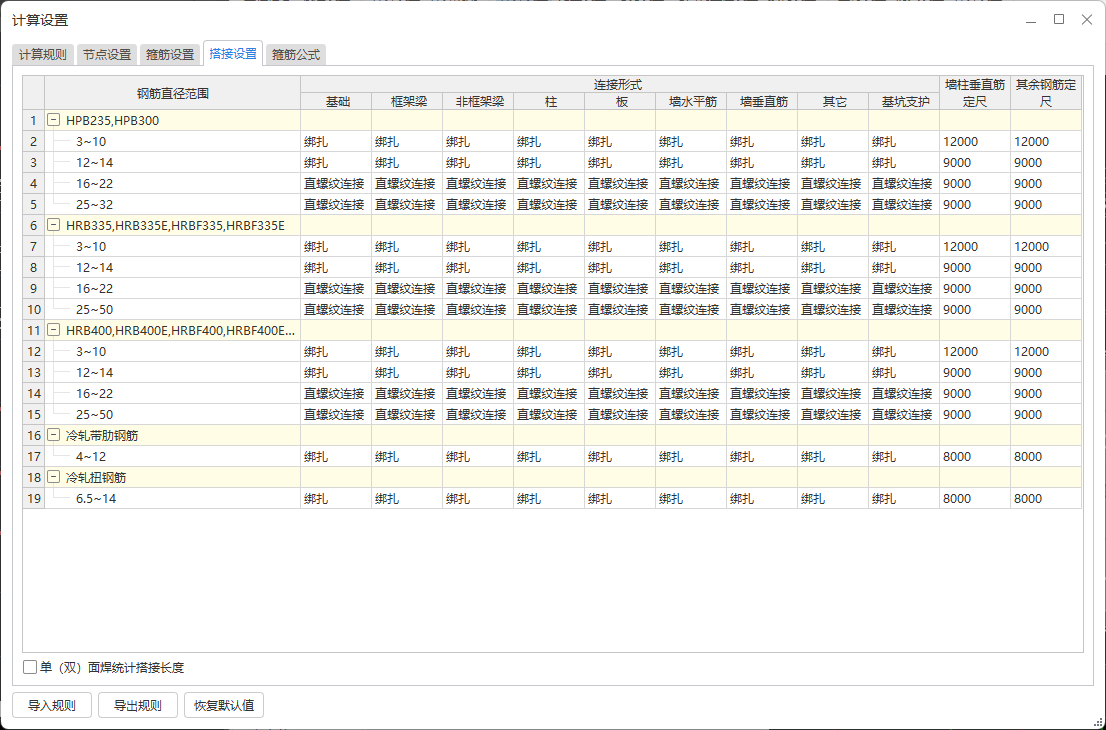
Task: Minimize the 计算设置 window
Action: click(1031, 19)
